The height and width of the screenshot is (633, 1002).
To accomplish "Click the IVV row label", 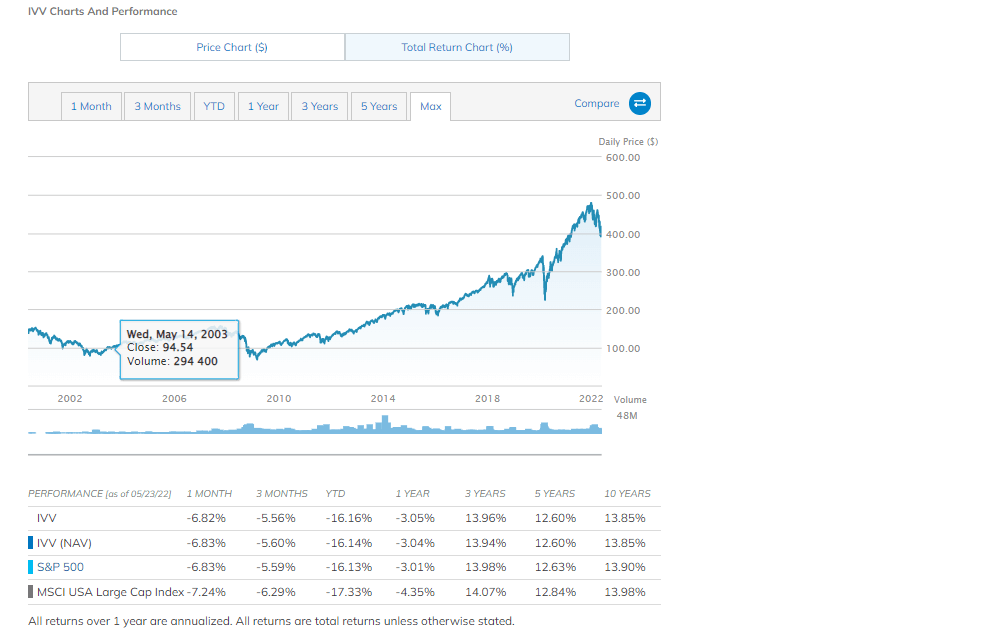I will [47, 518].
